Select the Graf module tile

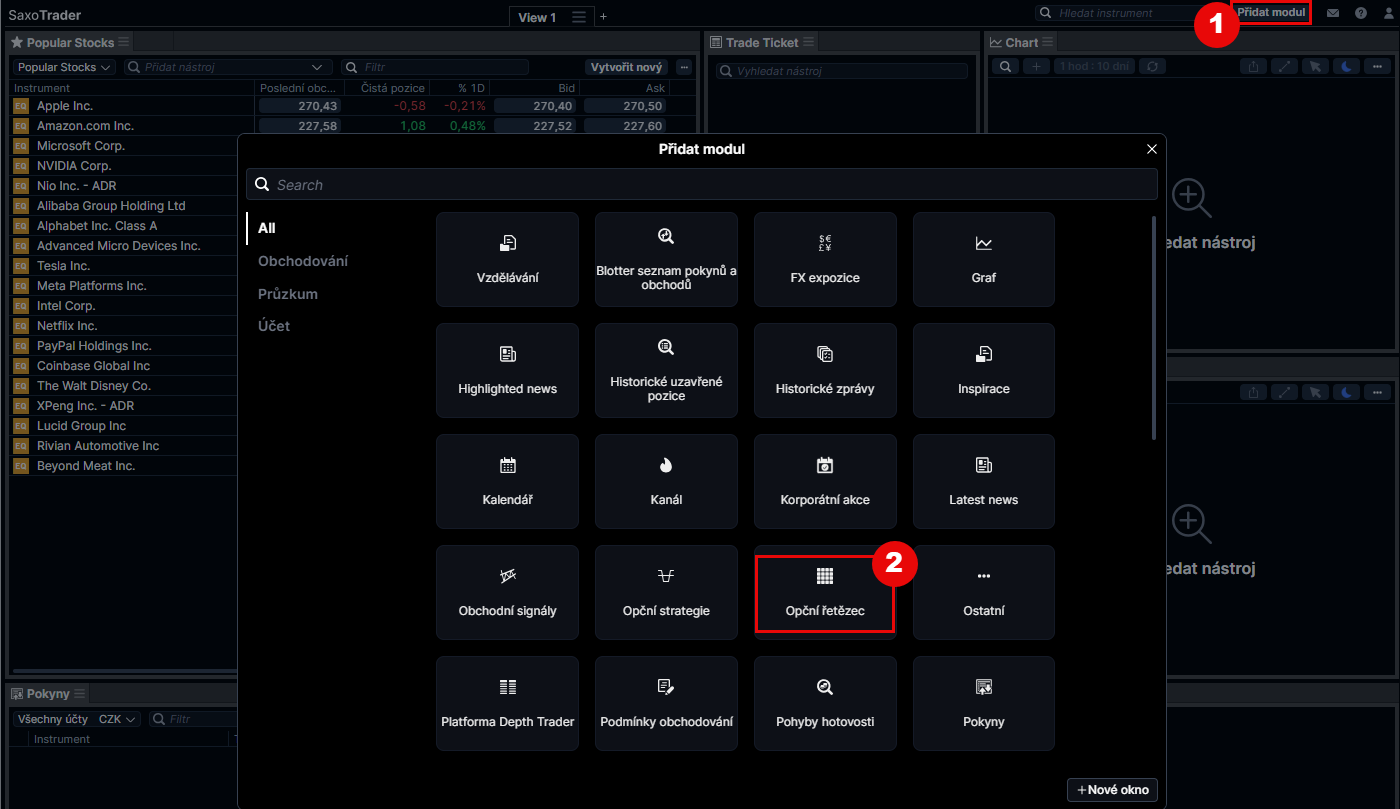coord(983,259)
